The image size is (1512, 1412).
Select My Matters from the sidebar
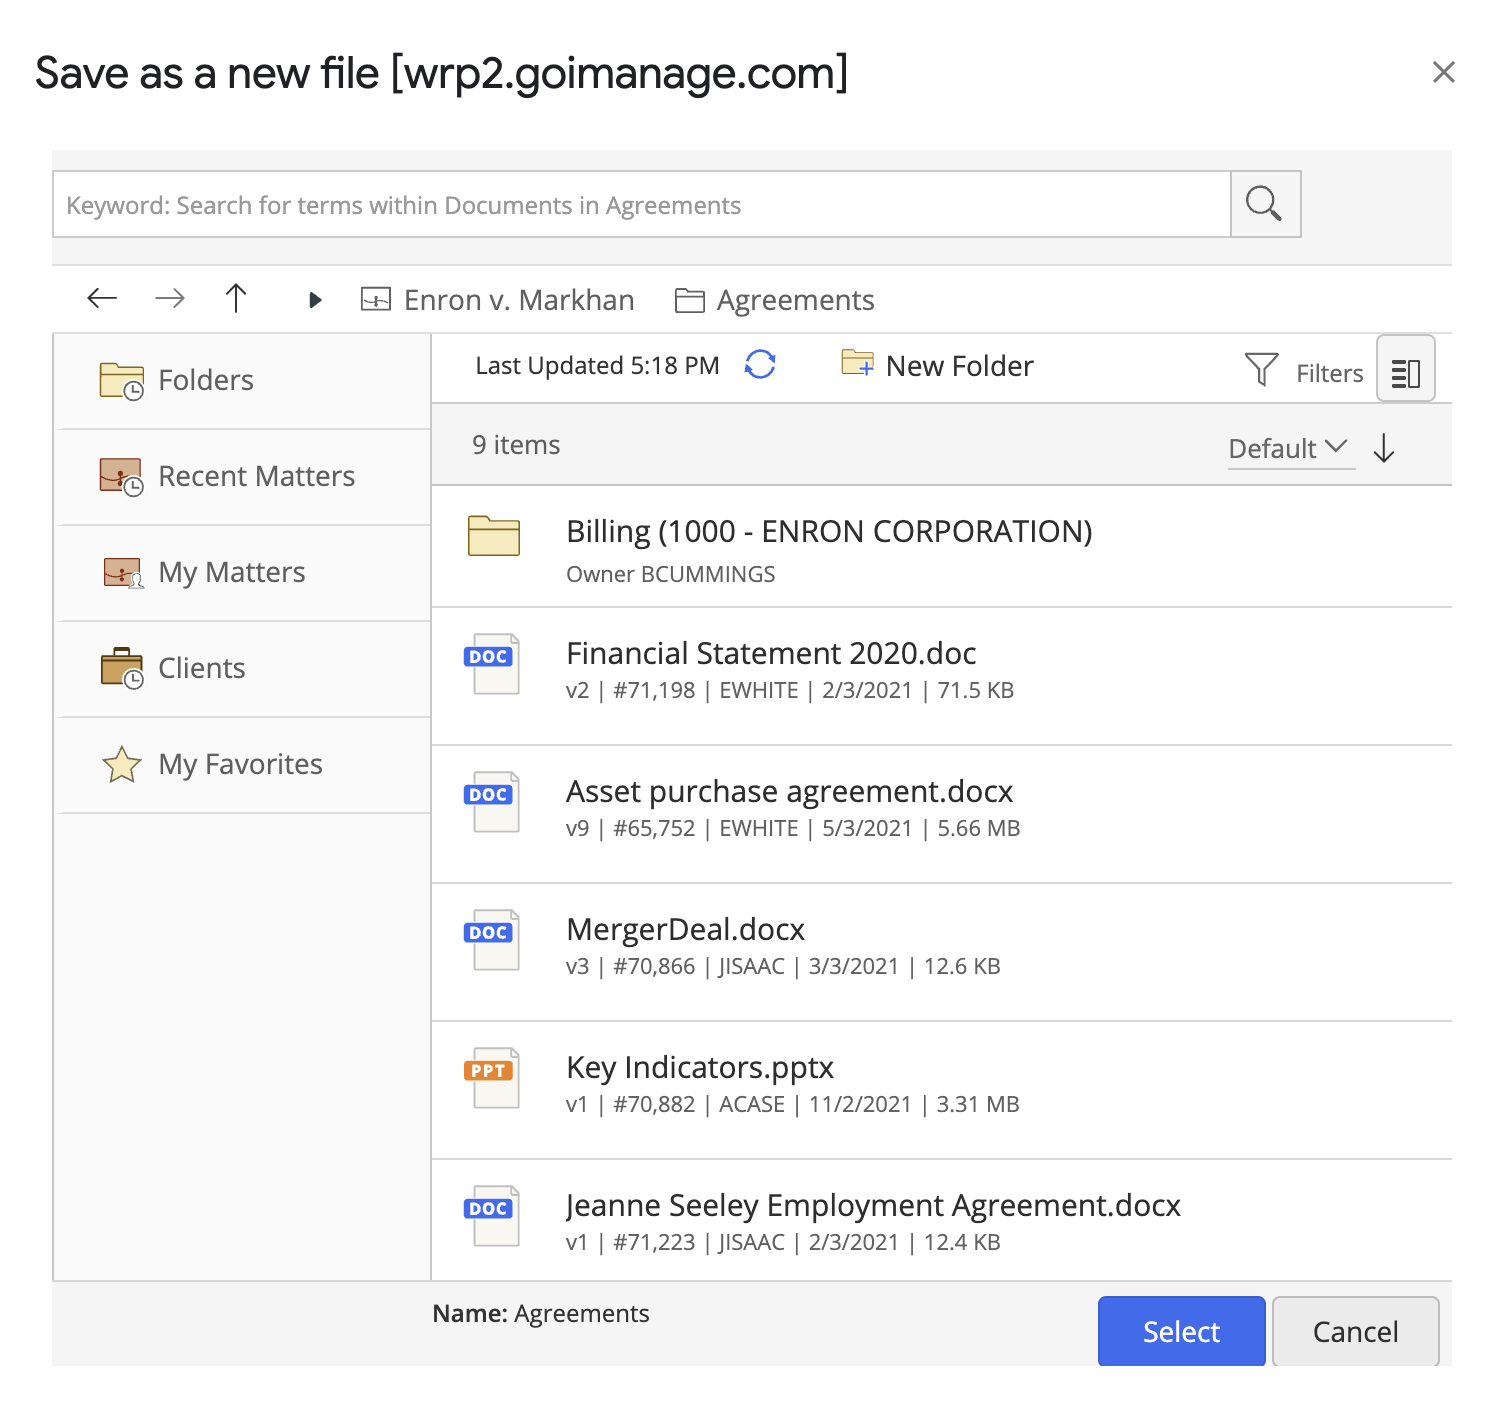pyautogui.click(x=231, y=572)
